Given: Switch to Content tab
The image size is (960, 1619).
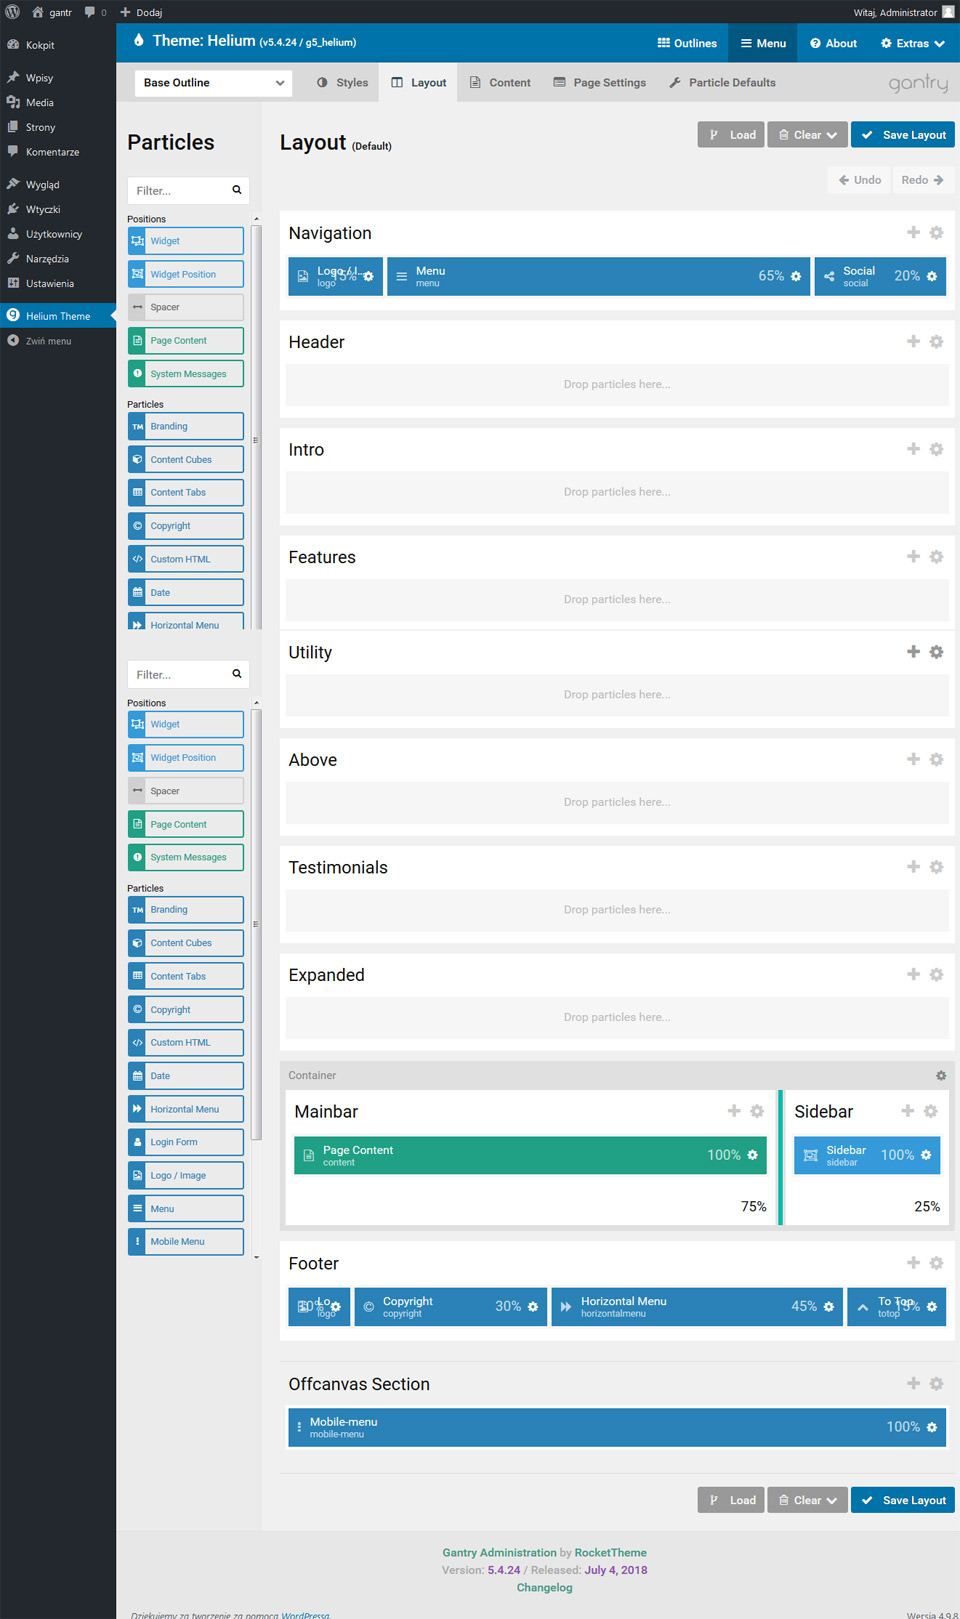Looking at the screenshot, I should coord(500,83).
